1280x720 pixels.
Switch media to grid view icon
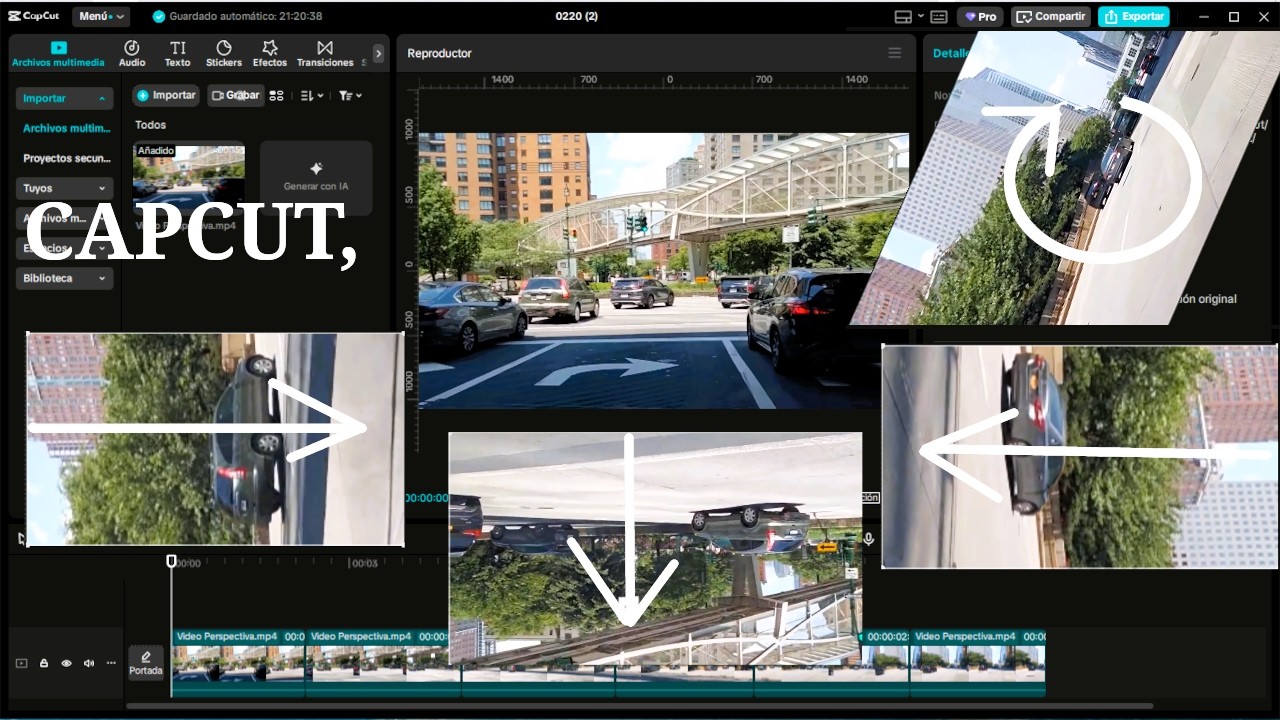click(277, 95)
